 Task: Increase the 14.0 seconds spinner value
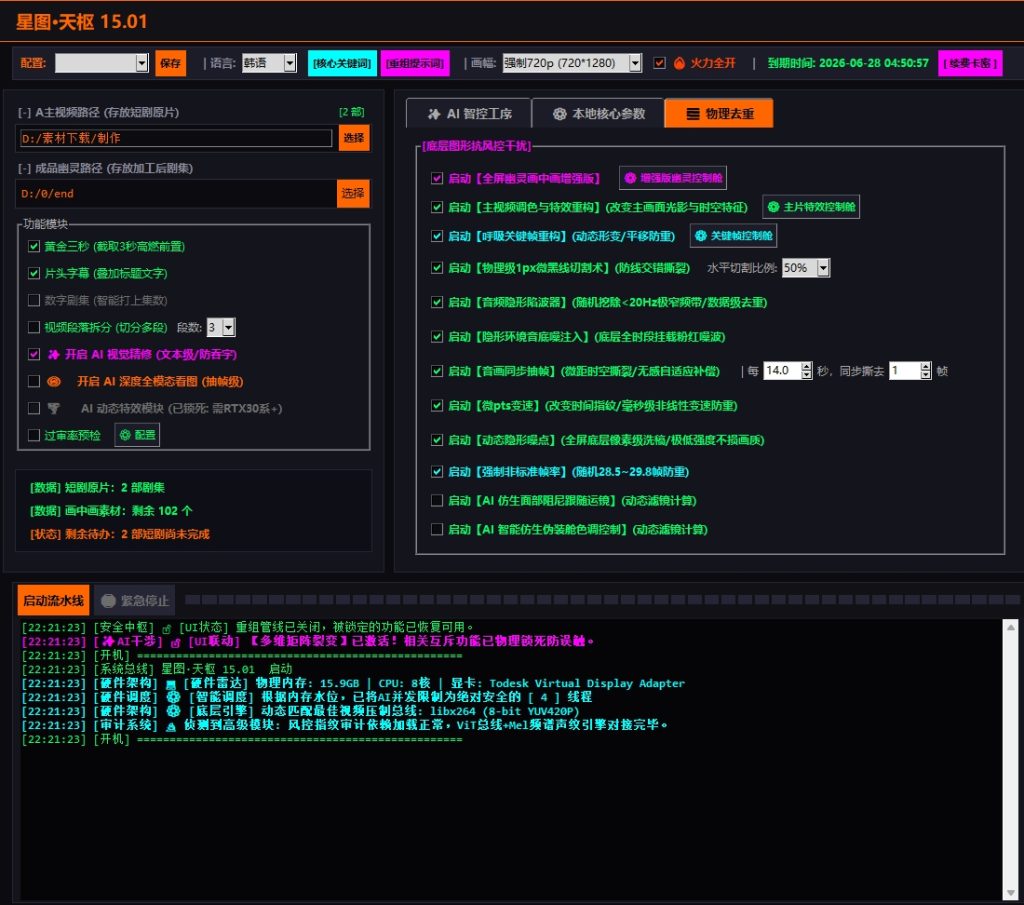click(807, 366)
